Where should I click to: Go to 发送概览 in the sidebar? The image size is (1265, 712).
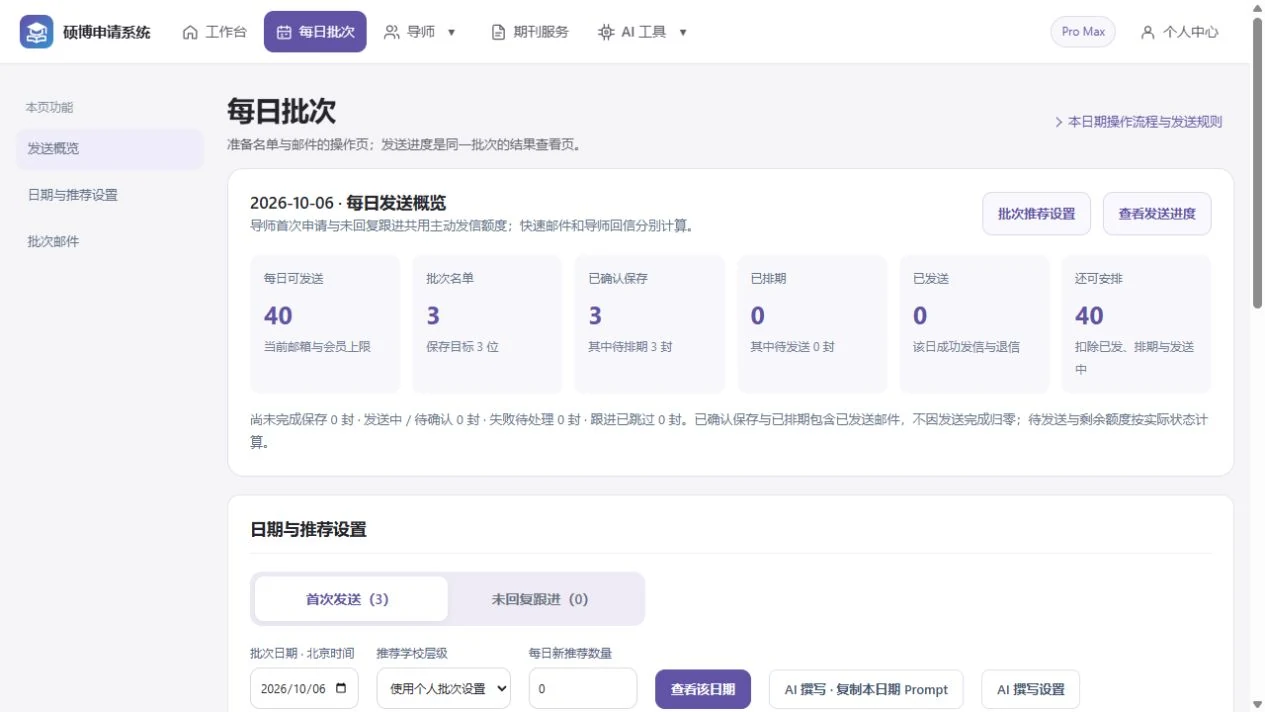click(x=110, y=148)
